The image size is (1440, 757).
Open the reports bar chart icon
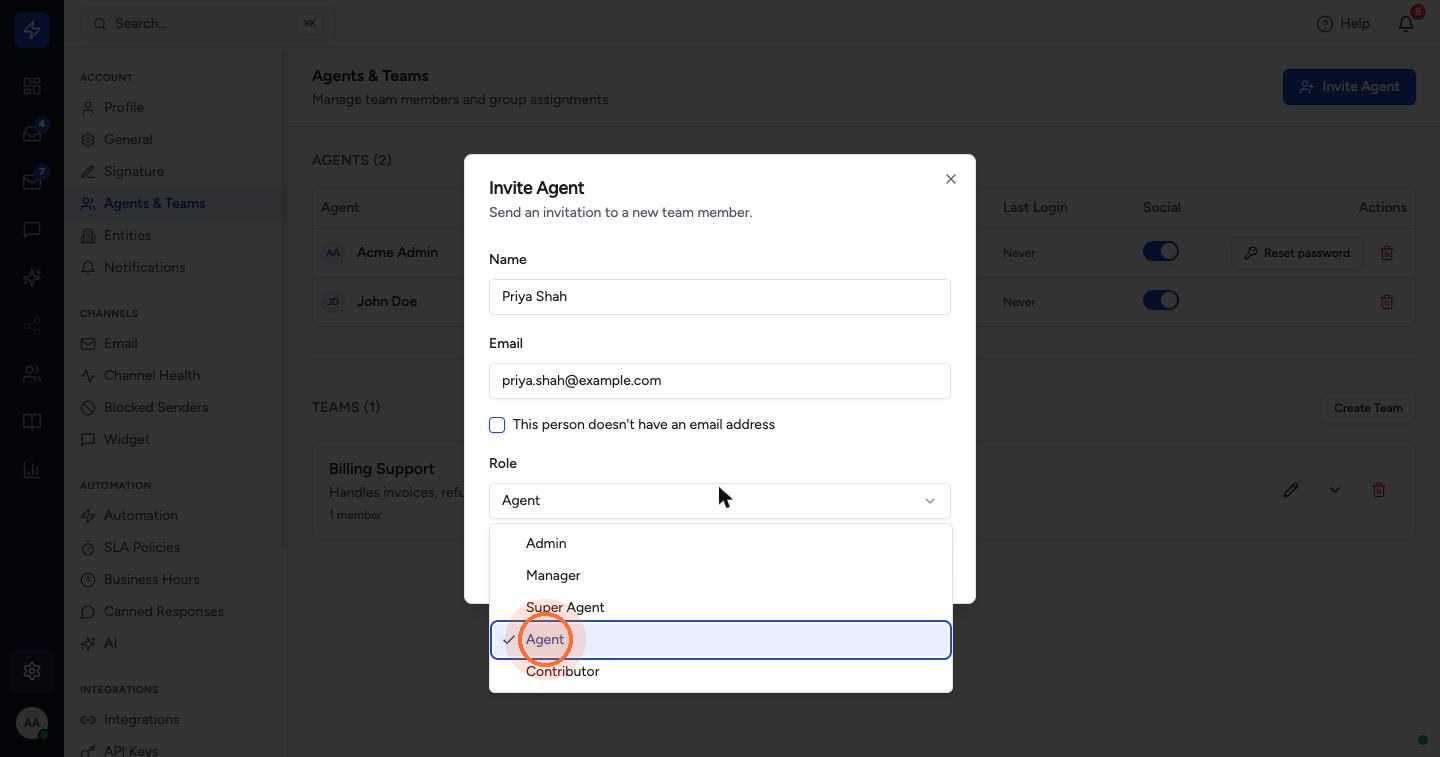[32, 470]
